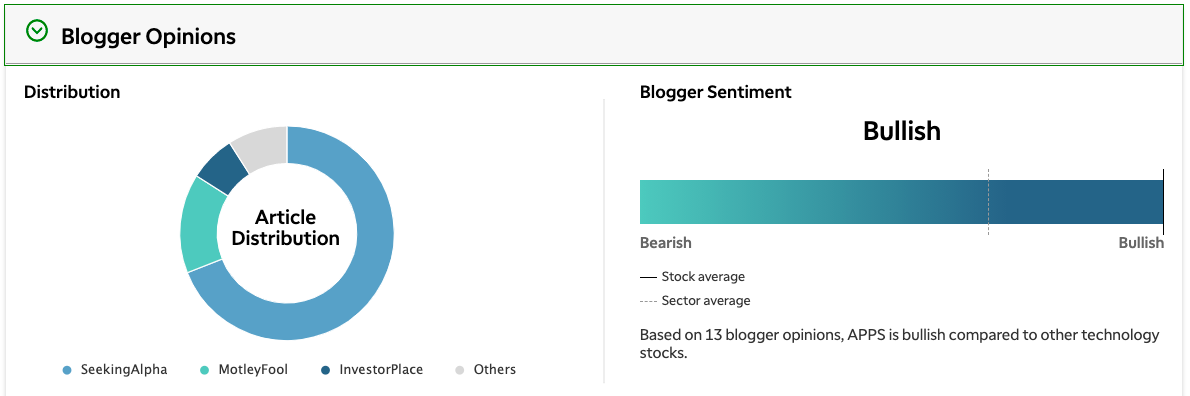The width and height of the screenshot is (1190, 396).
Task: Click the Sector average legend dashed icon
Action: click(x=648, y=301)
